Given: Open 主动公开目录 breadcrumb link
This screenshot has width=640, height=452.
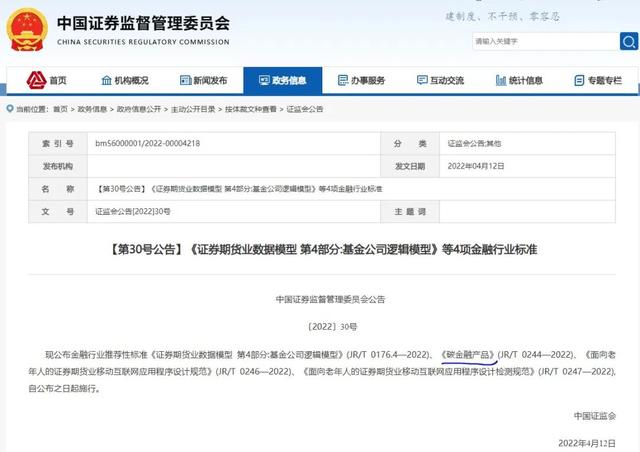Looking at the screenshot, I should pos(193,109).
